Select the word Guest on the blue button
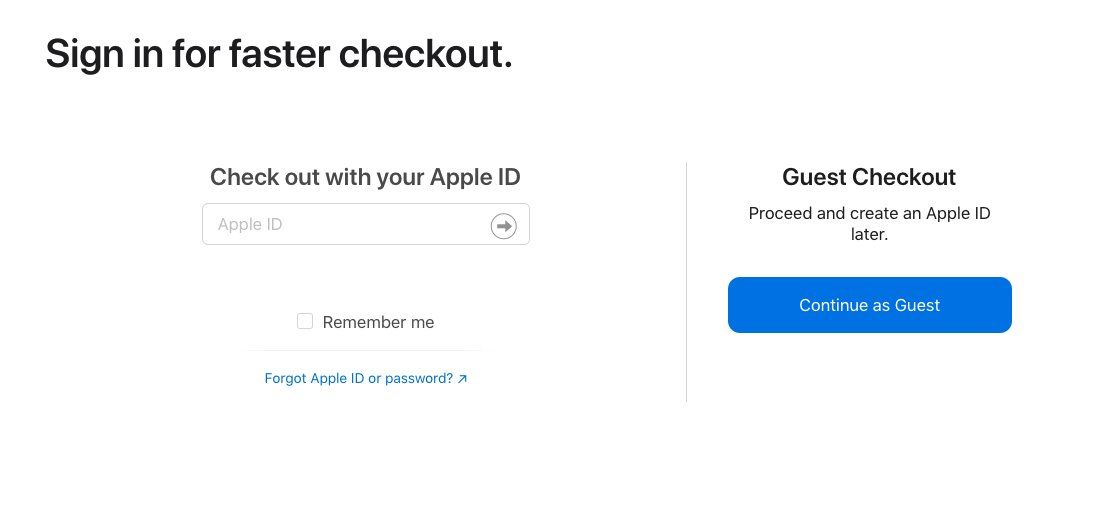The width and height of the screenshot is (1108, 516). coord(917,305)
